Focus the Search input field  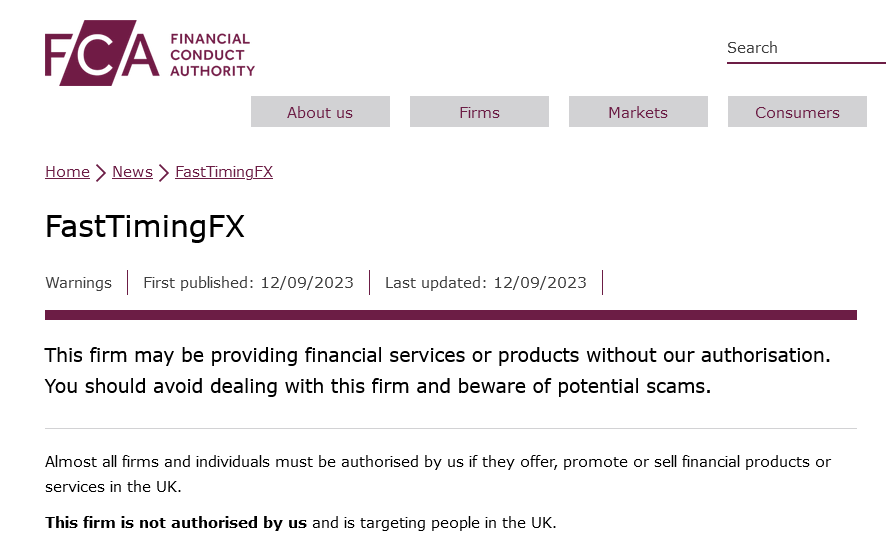pyautogui.click(x=806, y=48)
